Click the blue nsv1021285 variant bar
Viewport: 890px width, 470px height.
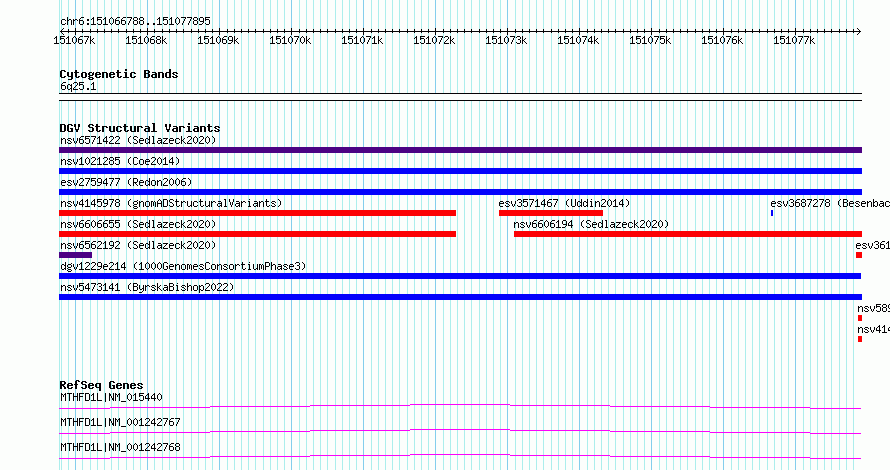460,171
